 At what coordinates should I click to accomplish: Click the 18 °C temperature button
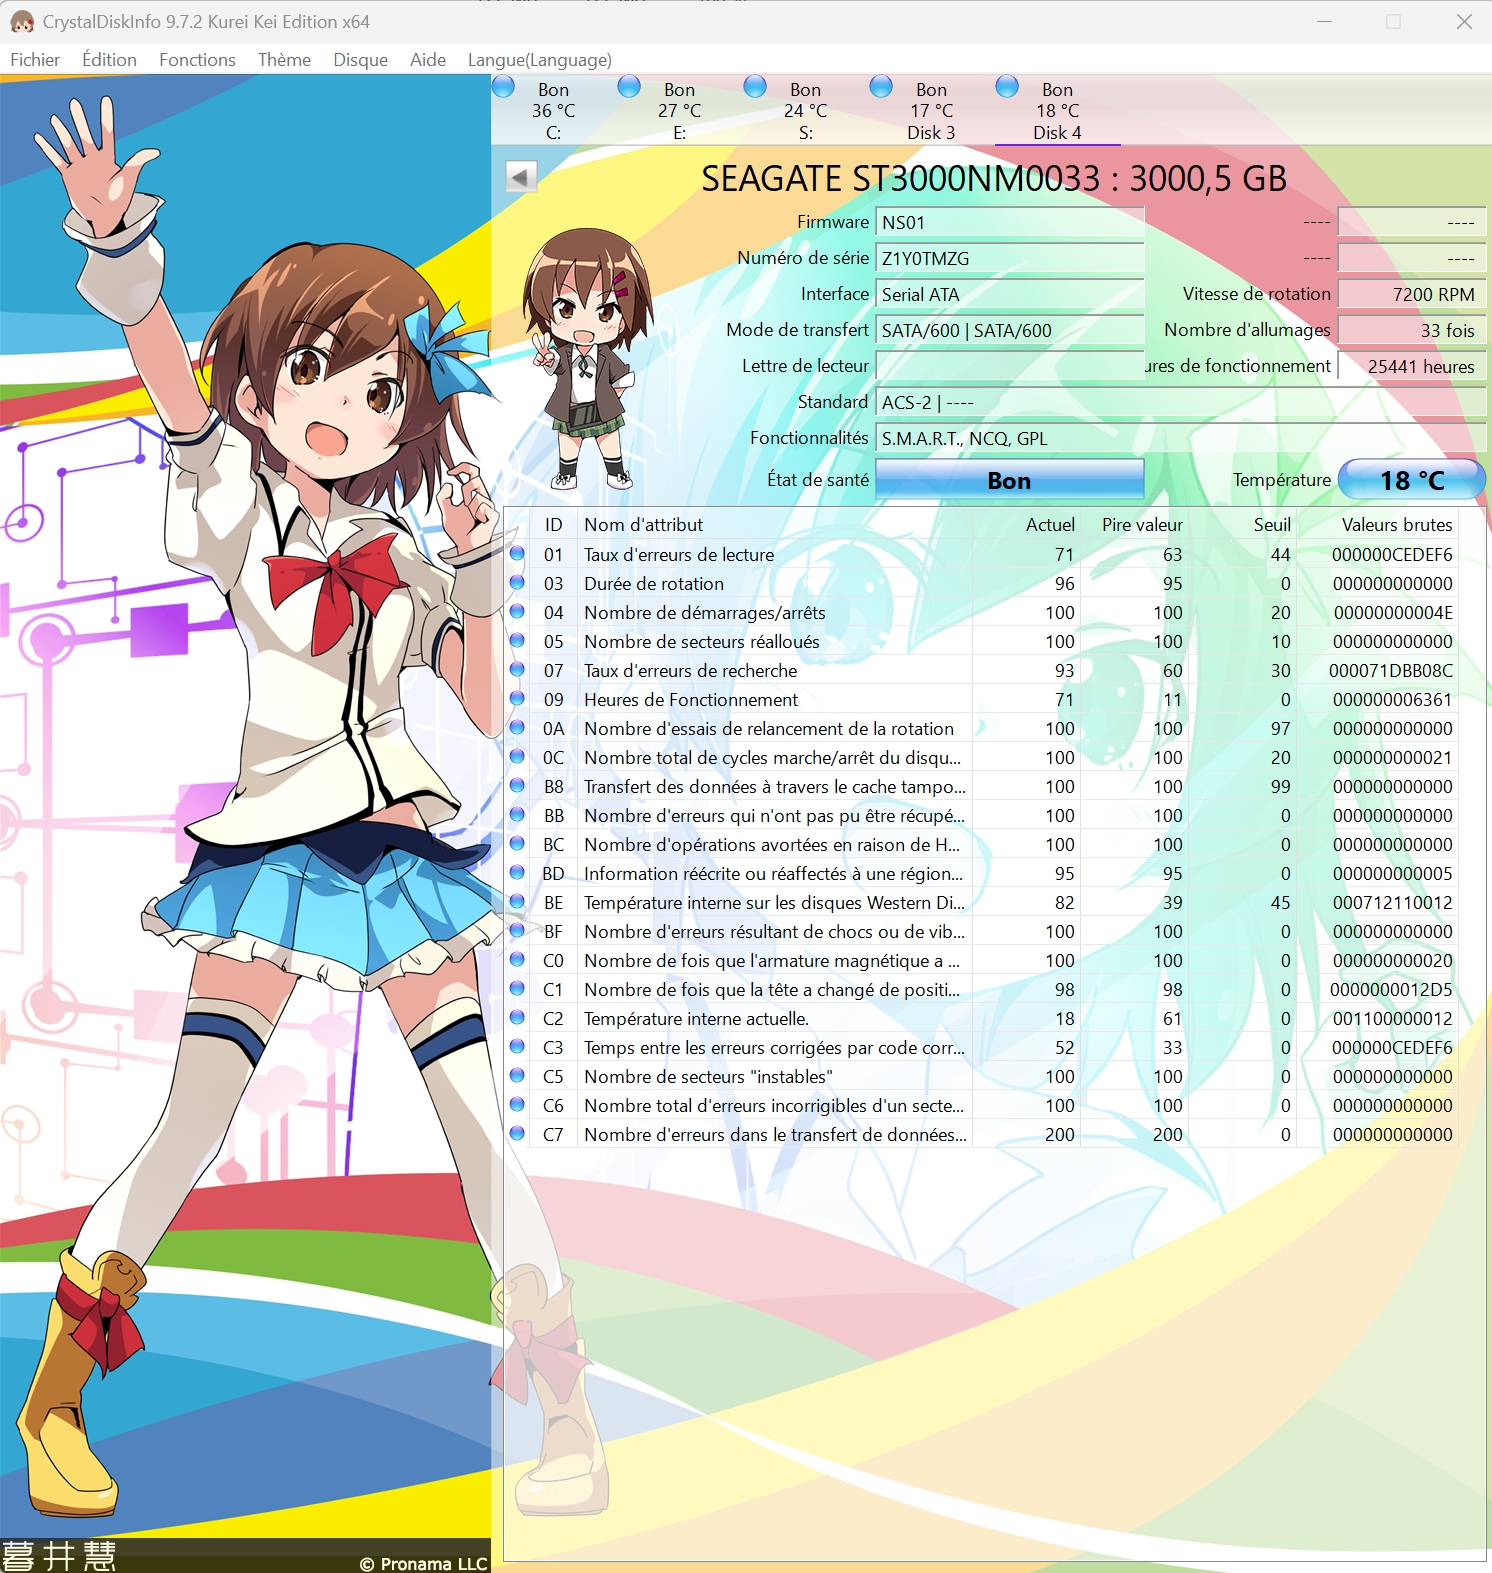click(x=1411, y=480)
